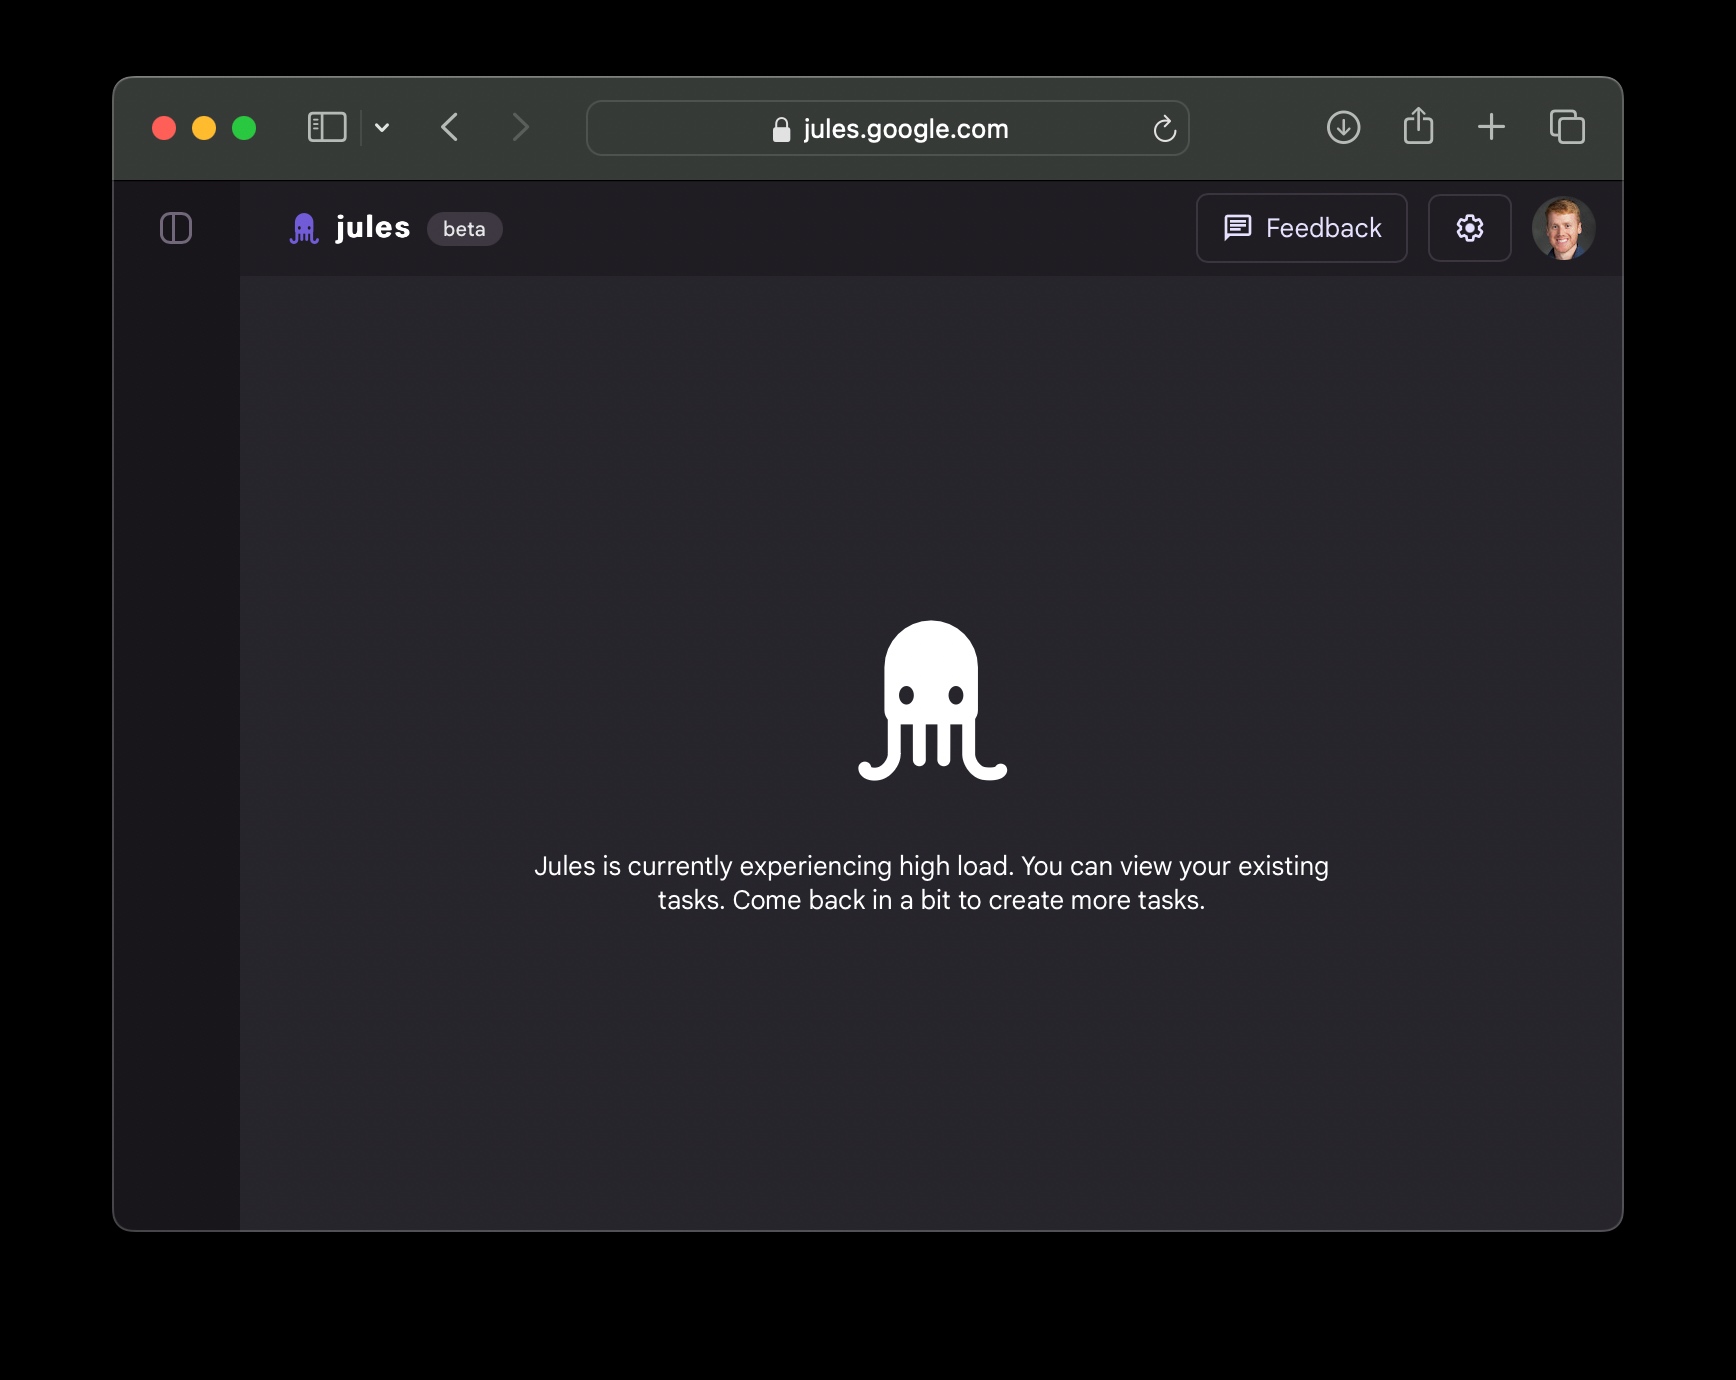This screenshot has height=1380, width=1736.
Task: Expand the Safari sidebar dropdown chevron
Action: [382, 128]
